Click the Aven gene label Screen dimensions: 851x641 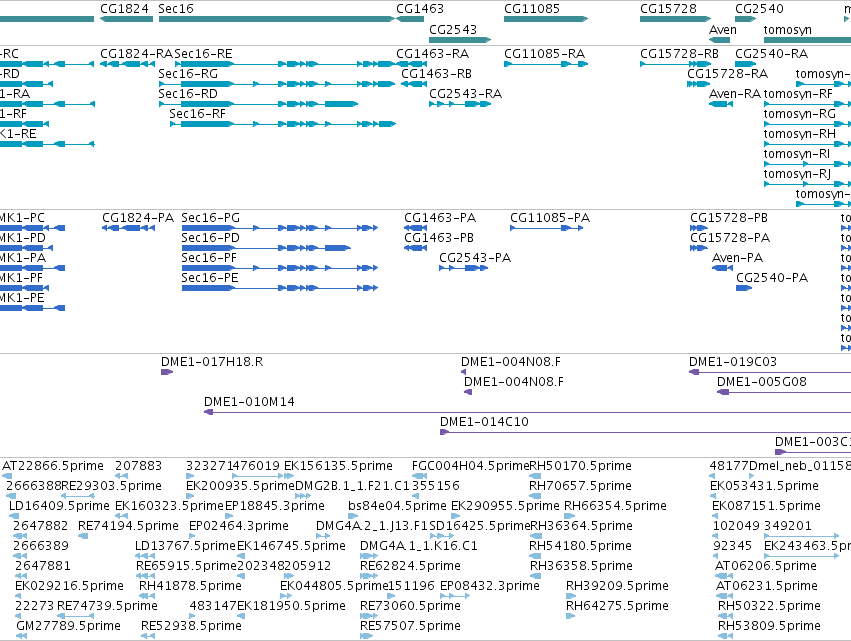[723, 29]
